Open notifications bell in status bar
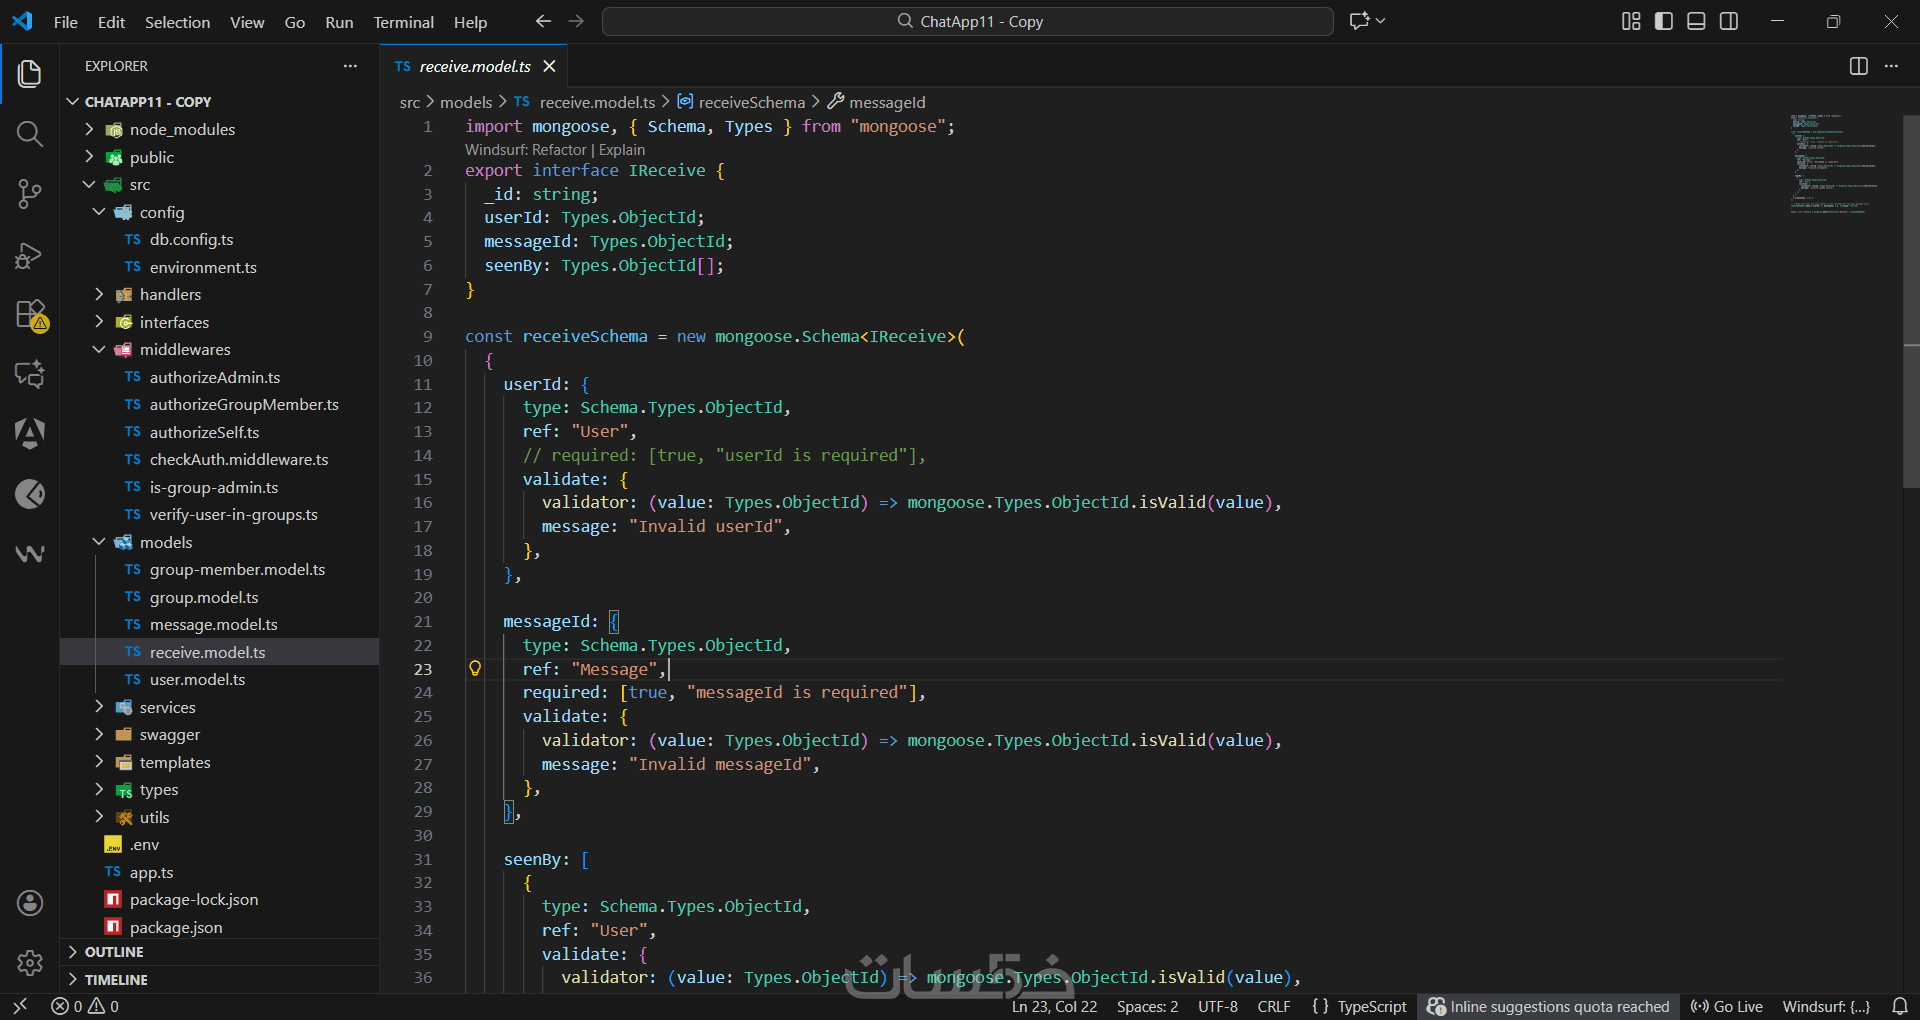Screen dimensions: 1920x1020 (x=1899, y=1006)
